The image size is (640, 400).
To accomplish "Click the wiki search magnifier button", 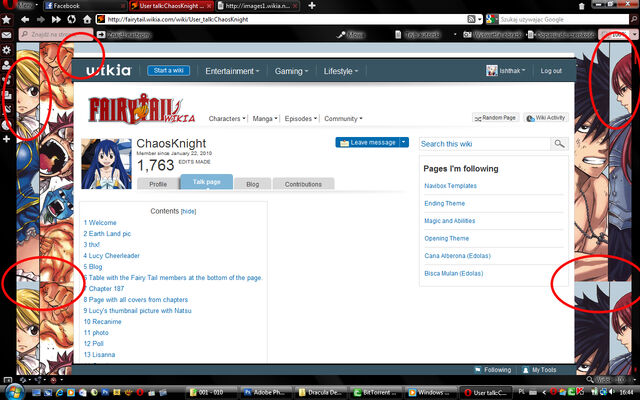I will pos(559,144).
